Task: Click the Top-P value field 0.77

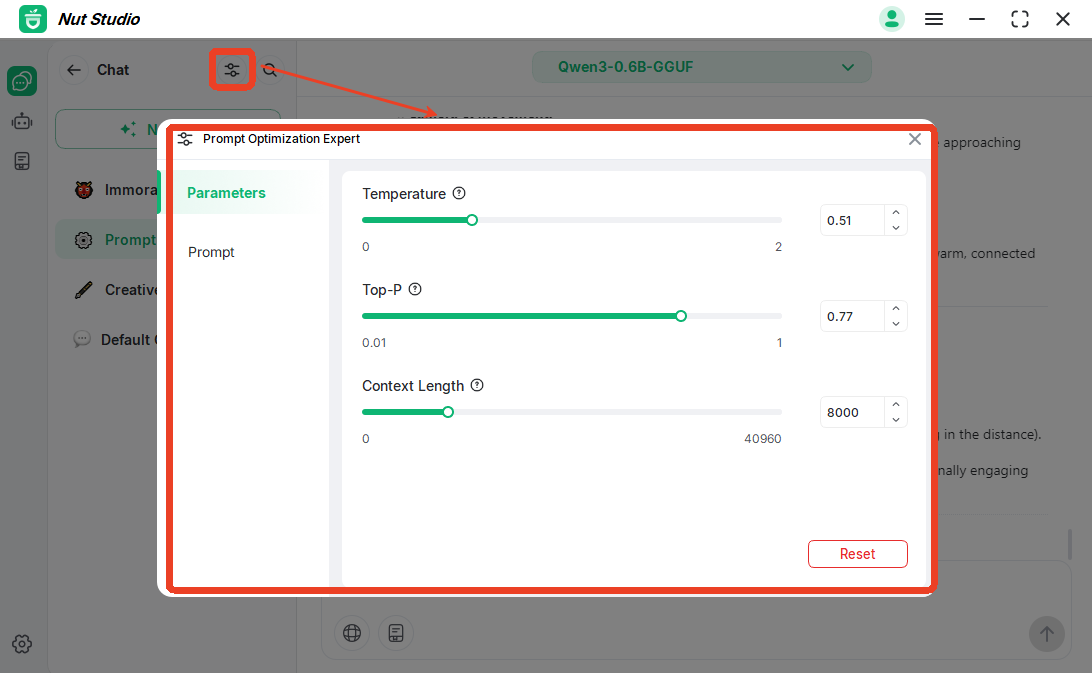Action: [x=852, y=316]
